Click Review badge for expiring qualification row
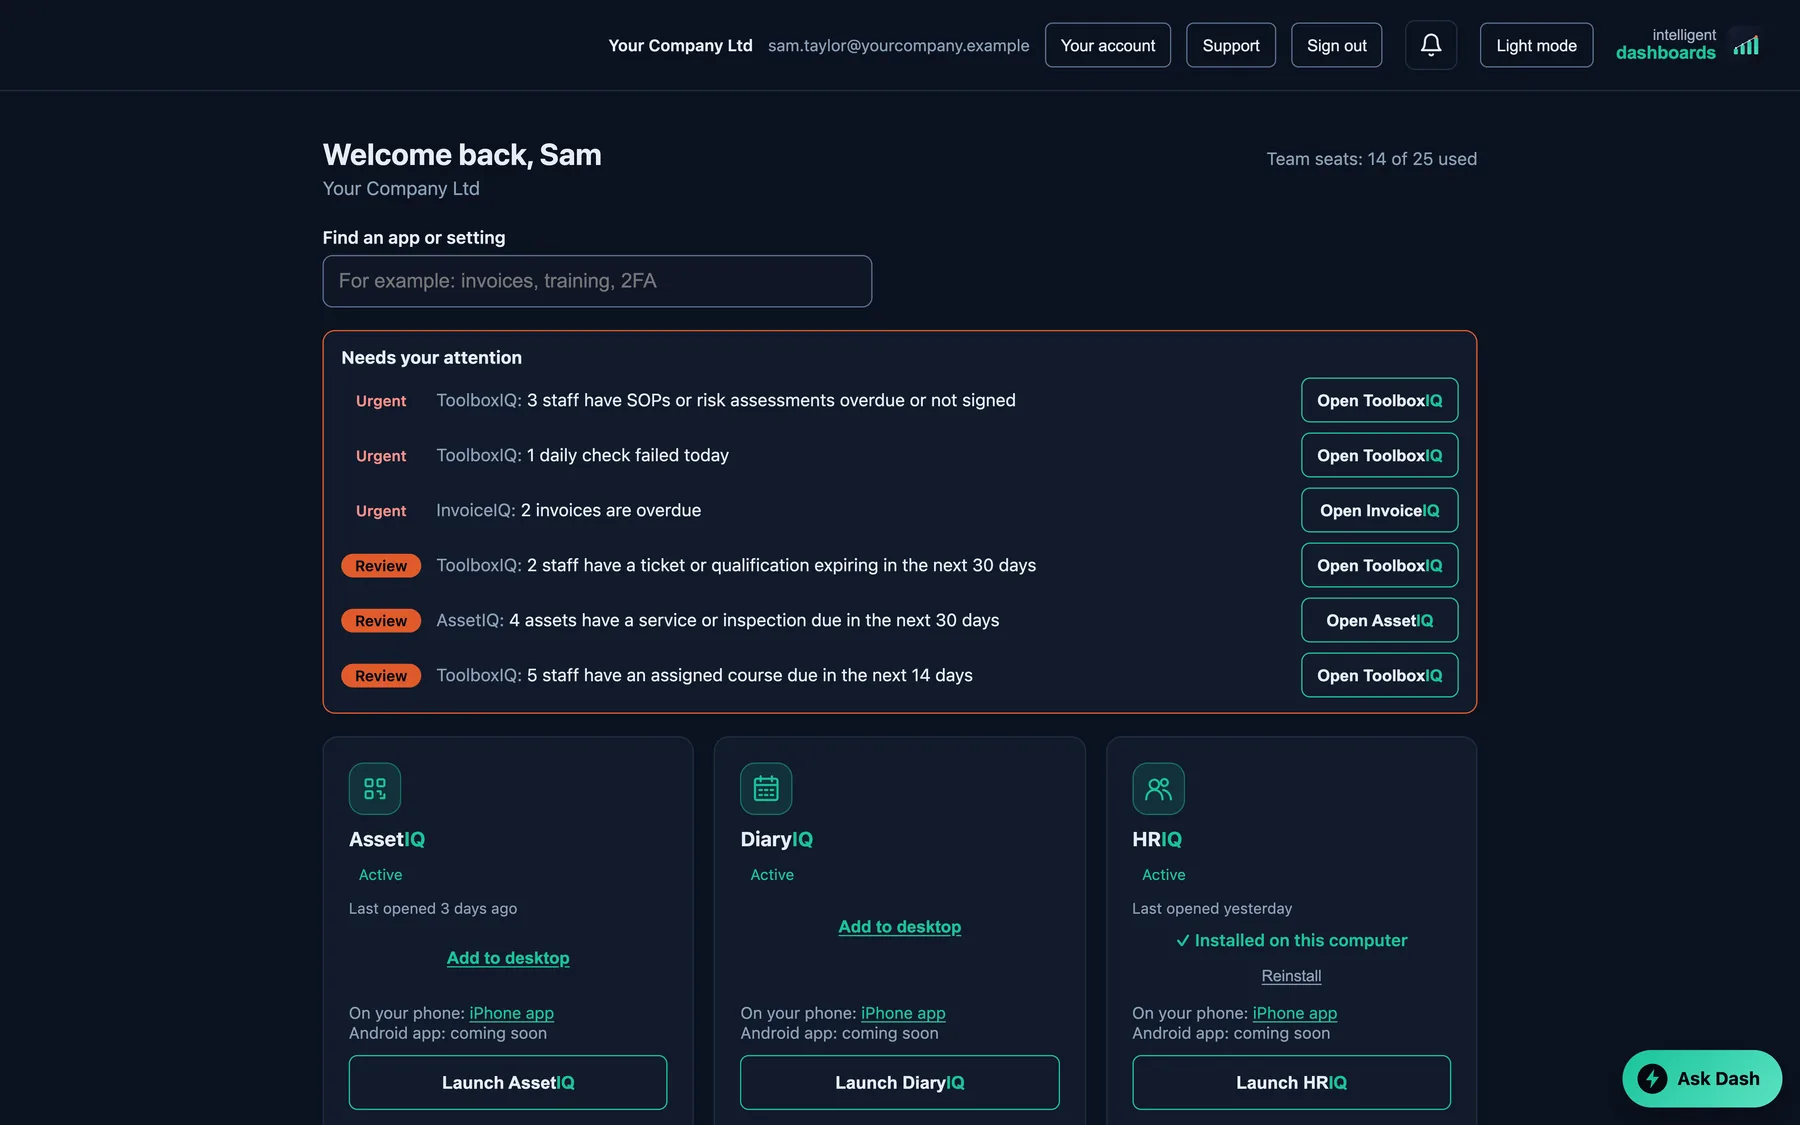 click(x=381, y=565)
